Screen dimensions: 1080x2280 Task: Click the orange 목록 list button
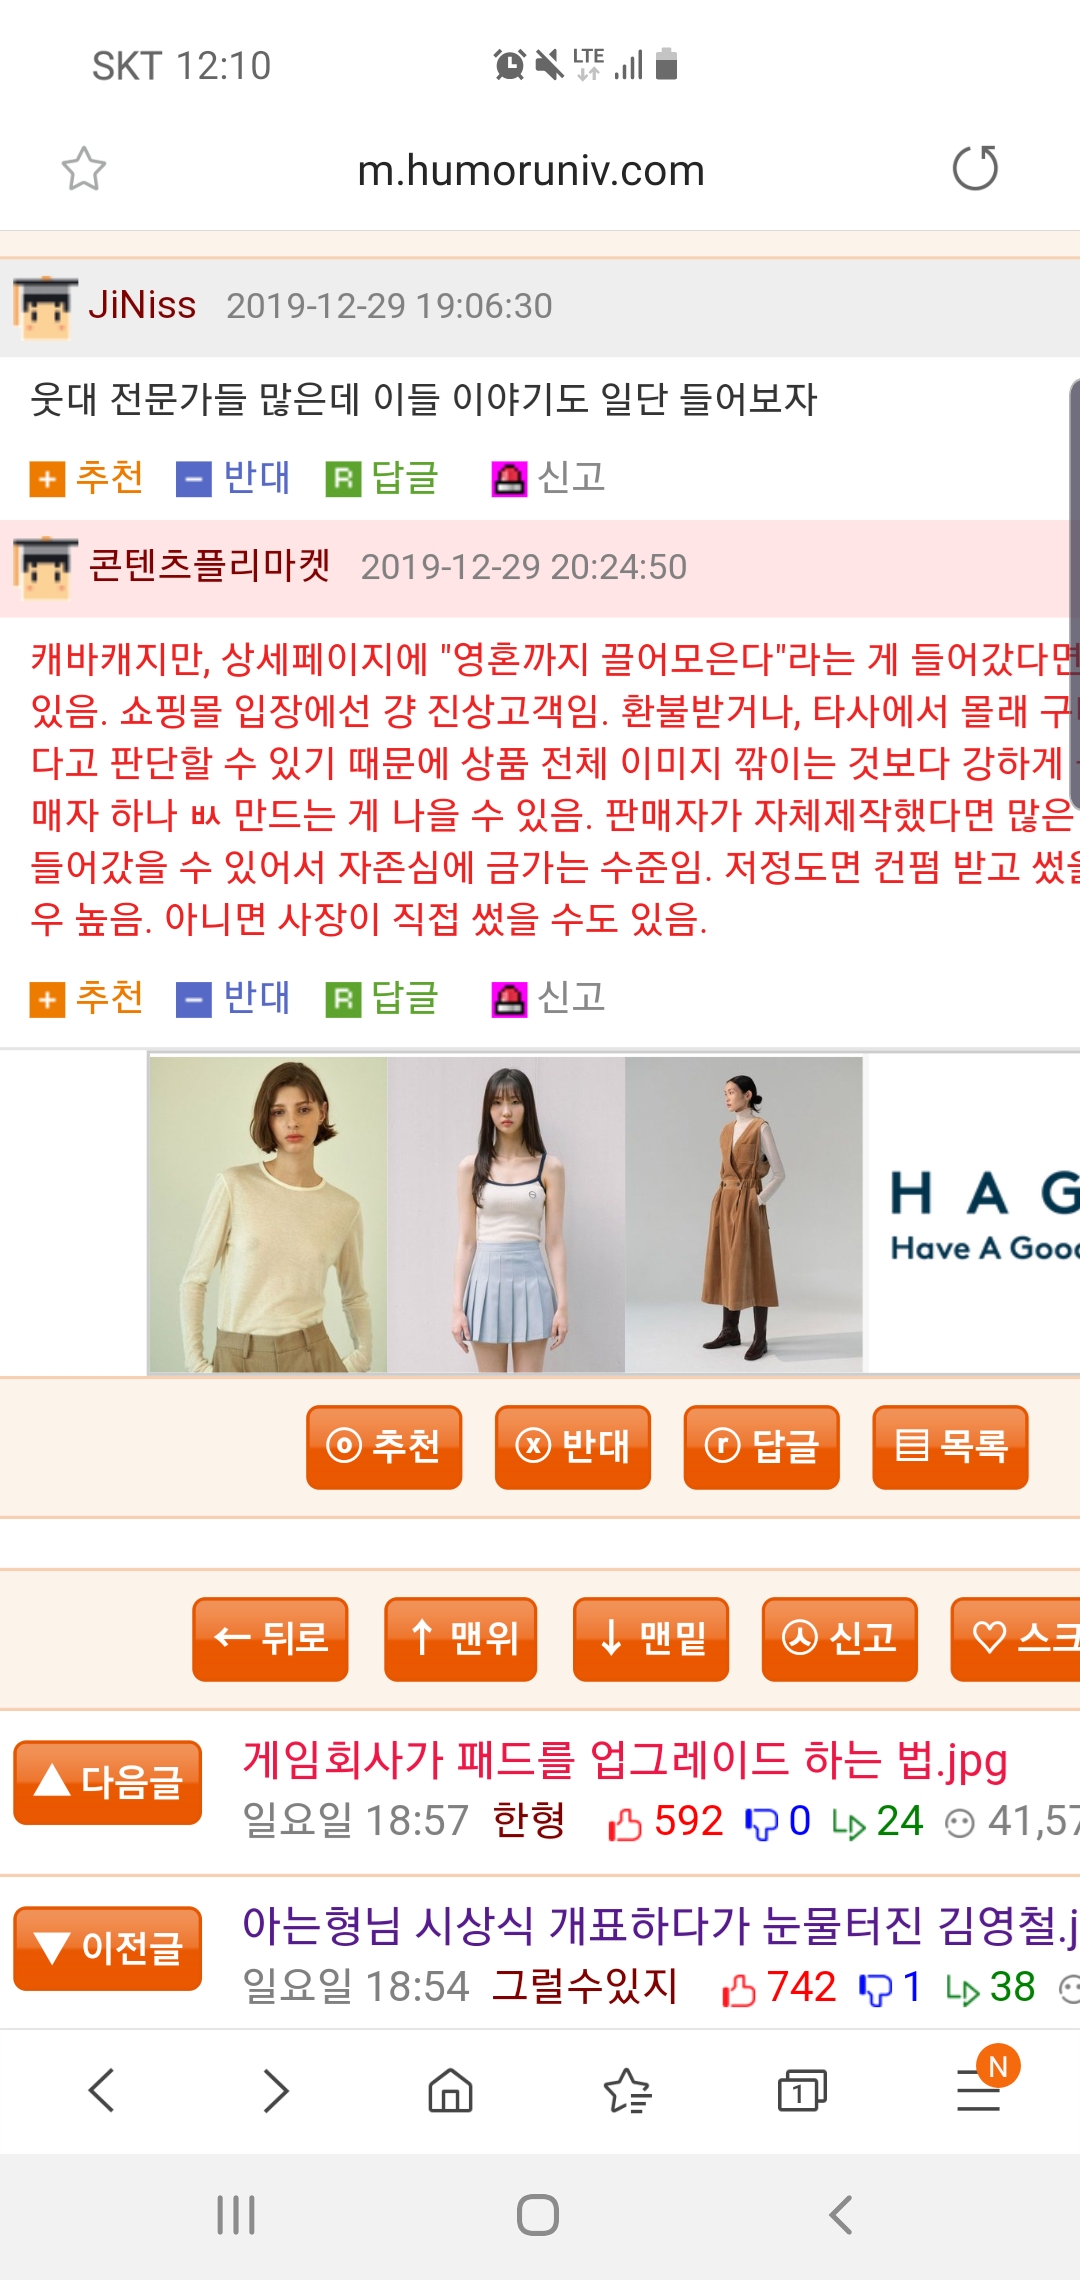tap(950, 1447)
